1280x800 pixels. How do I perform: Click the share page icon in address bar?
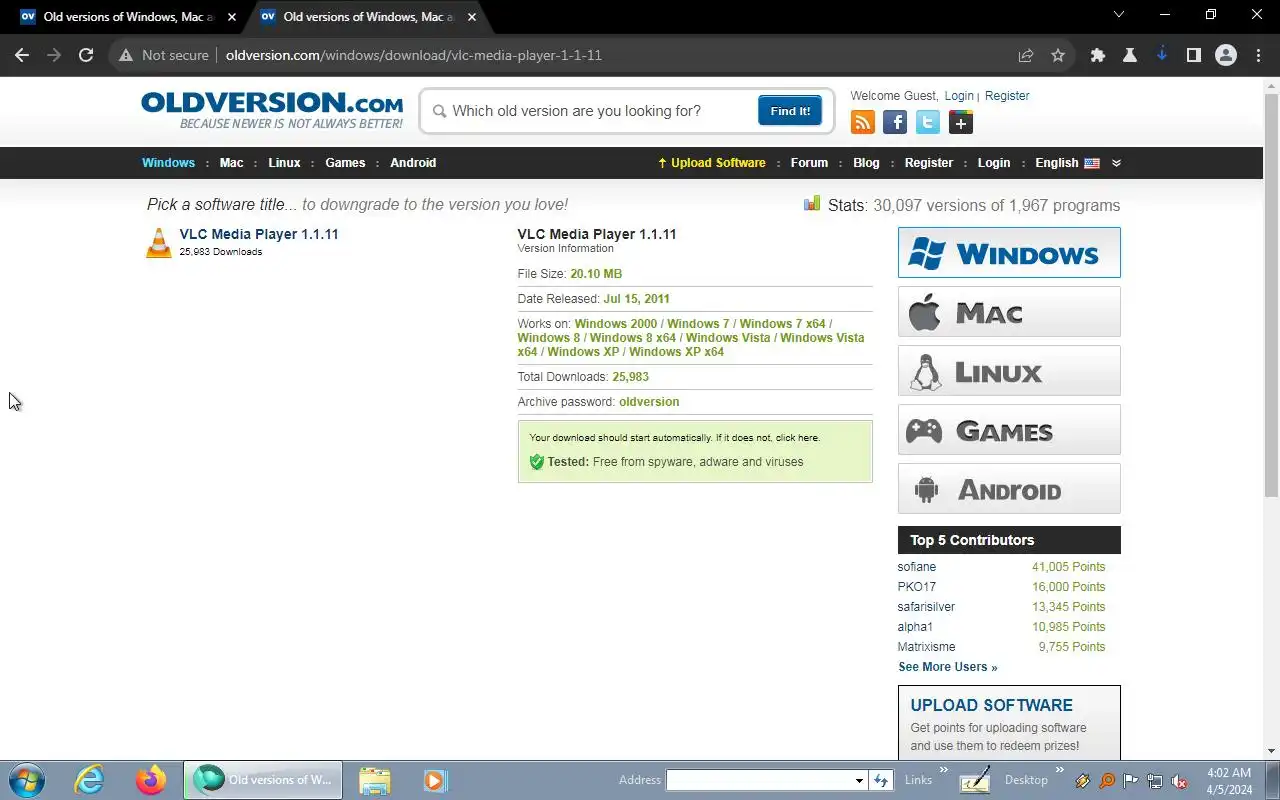1026,56
